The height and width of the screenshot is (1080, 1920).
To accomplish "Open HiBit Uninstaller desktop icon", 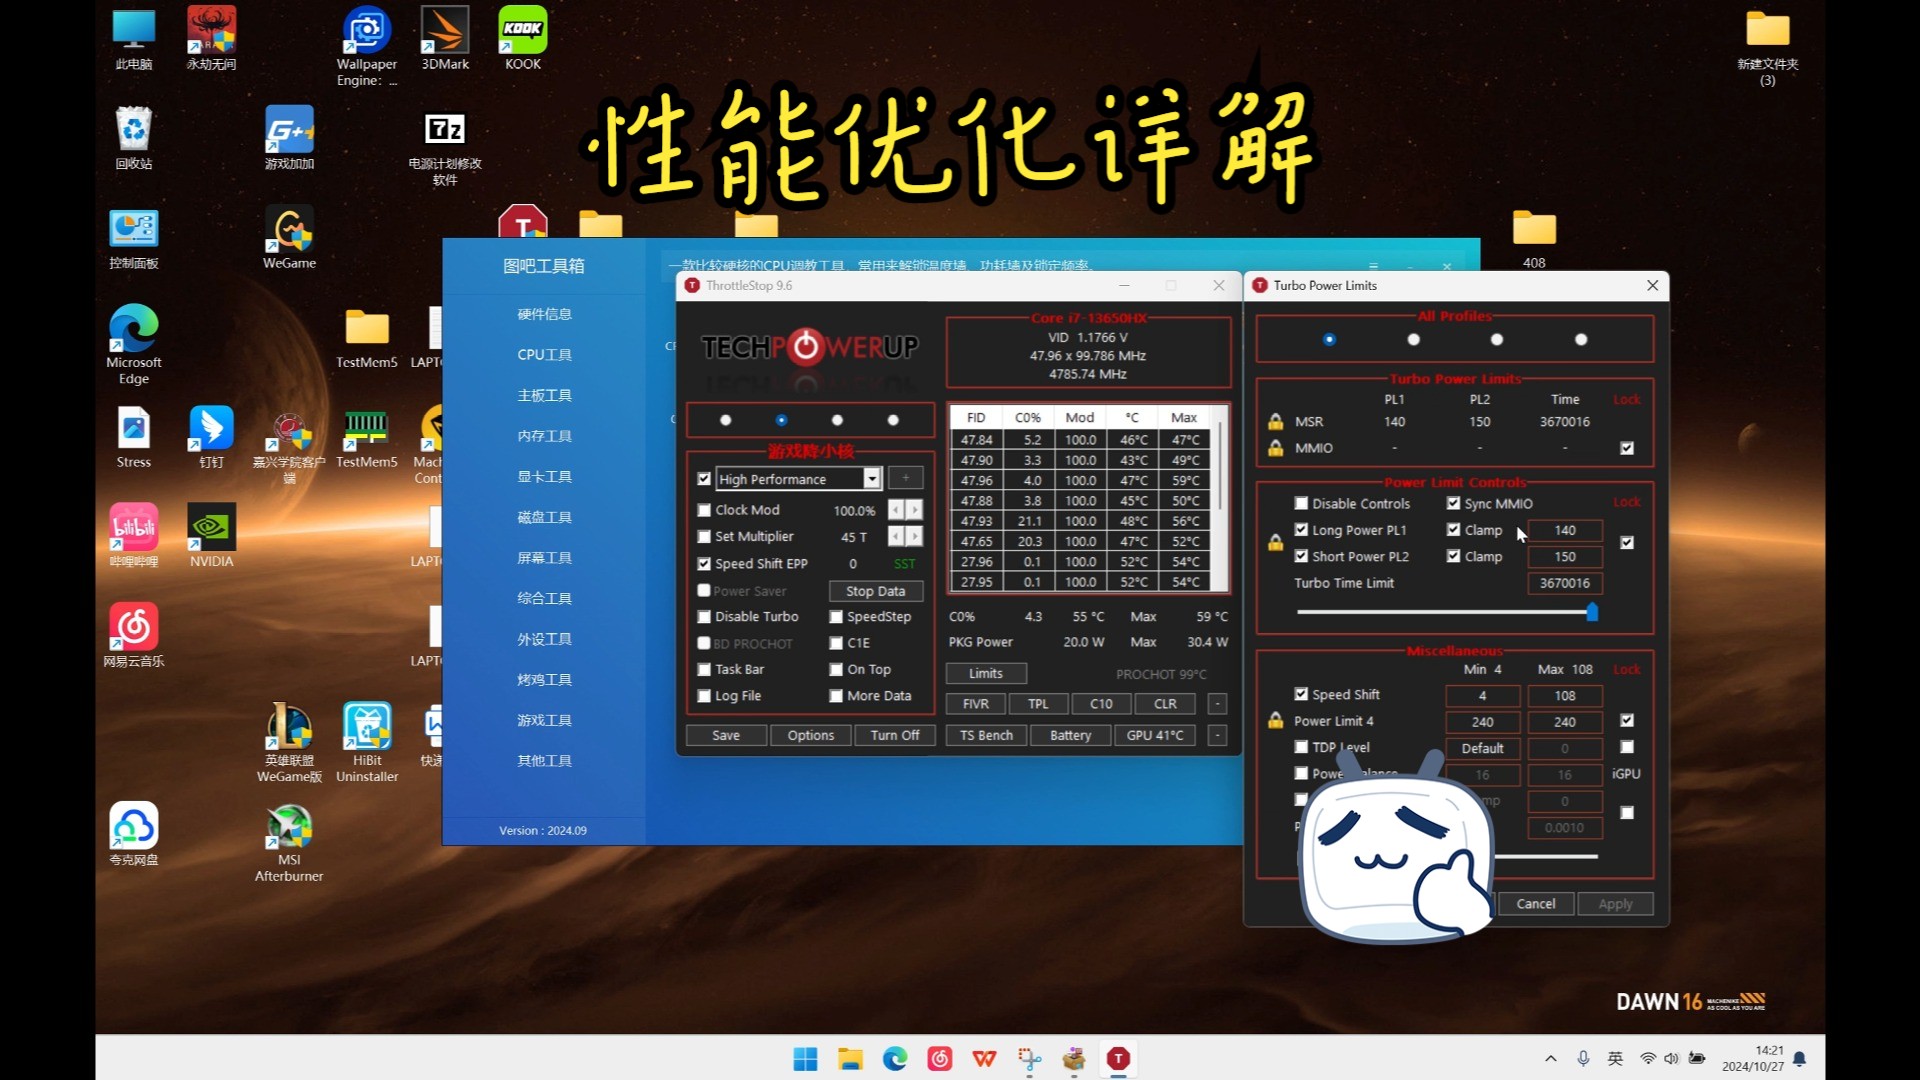I will coord(367,742).
